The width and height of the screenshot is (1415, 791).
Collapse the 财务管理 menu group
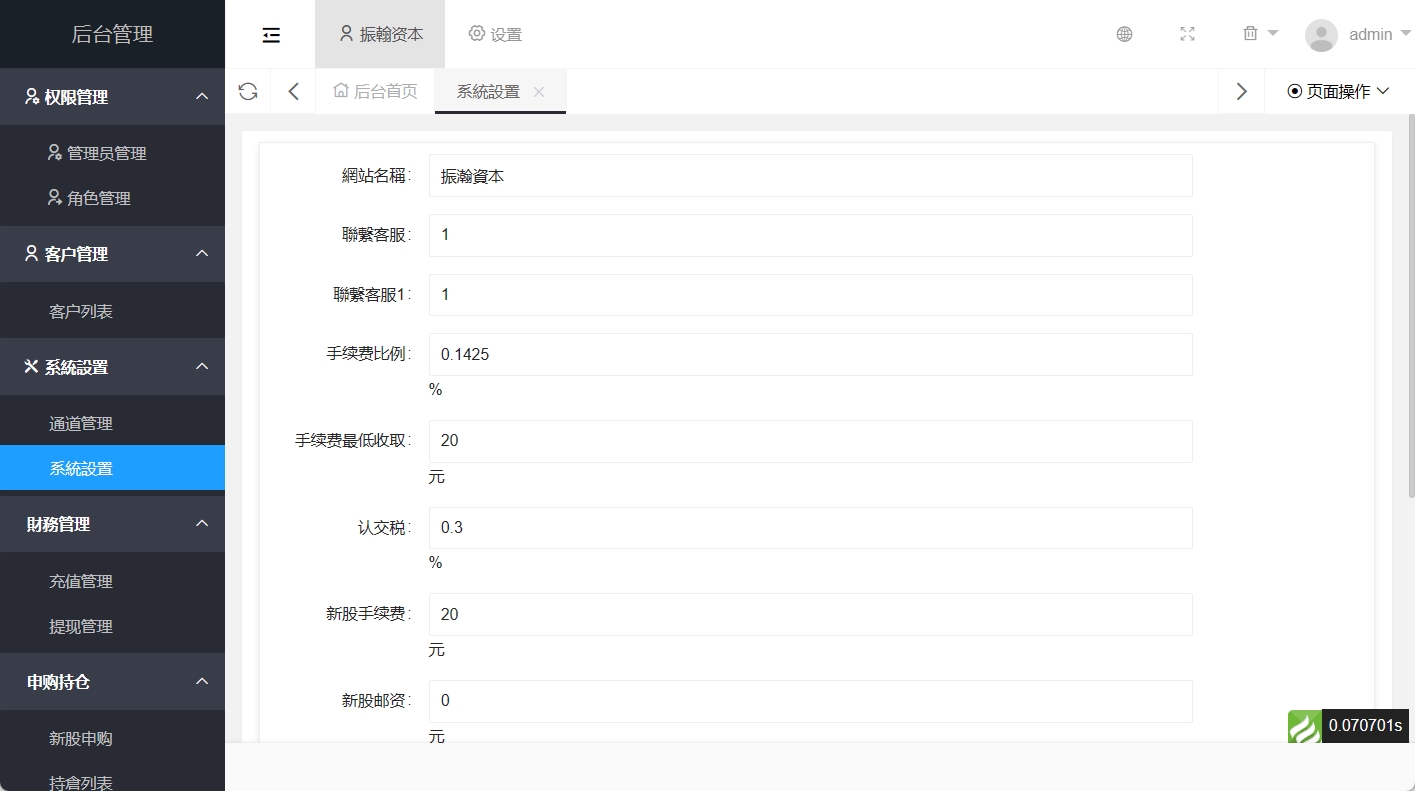[112, 524]
